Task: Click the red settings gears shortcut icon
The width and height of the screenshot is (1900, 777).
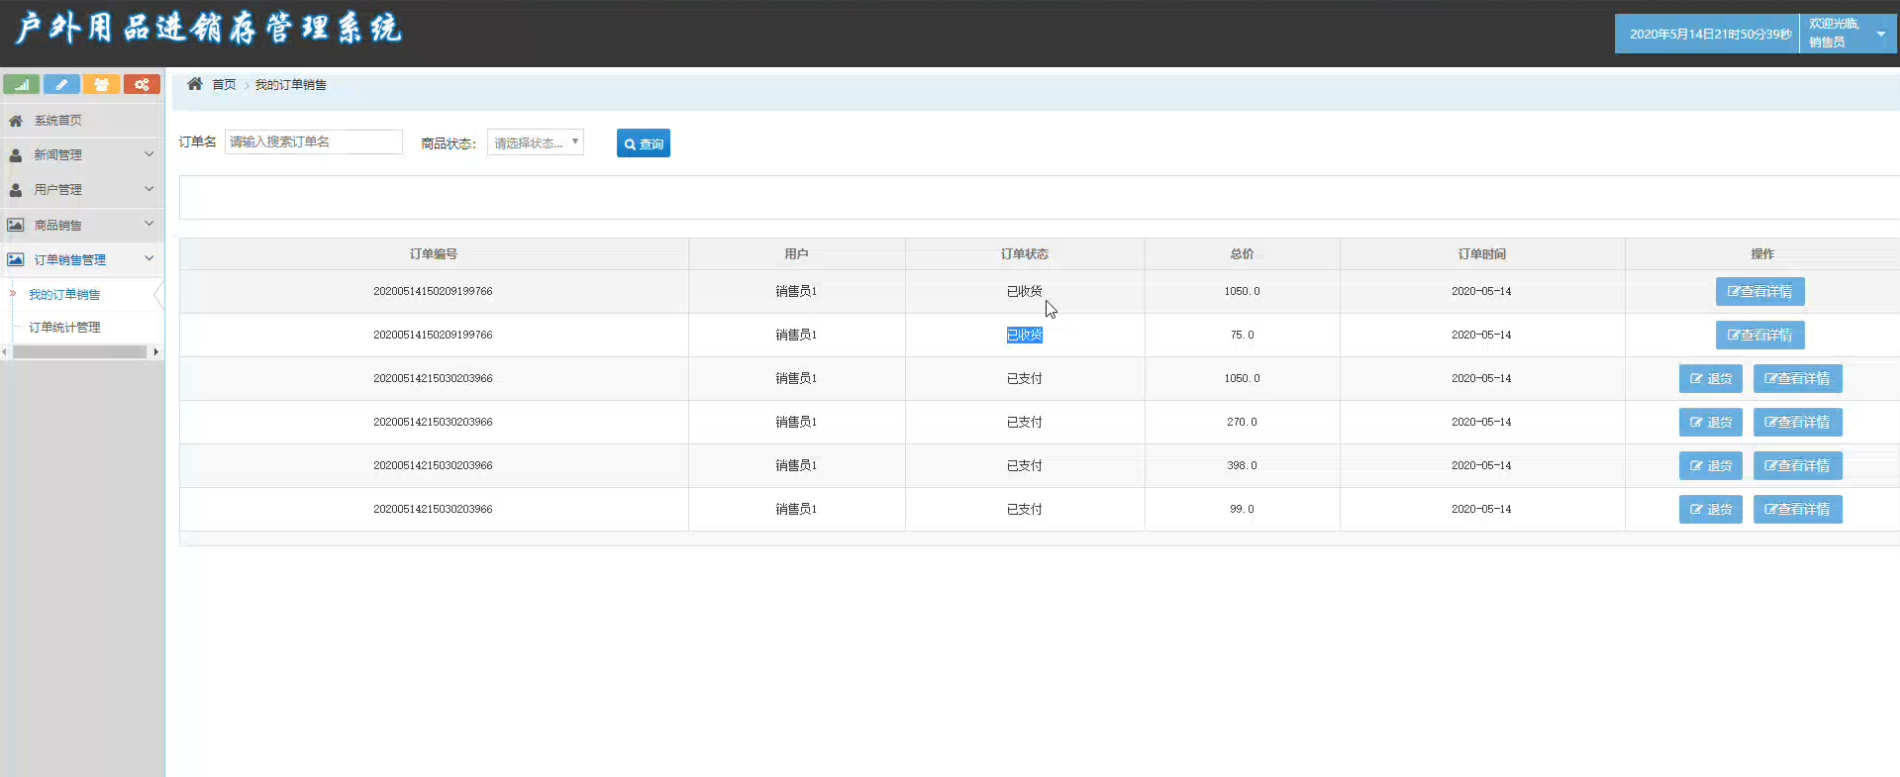Action: click(x=142, y=85)
